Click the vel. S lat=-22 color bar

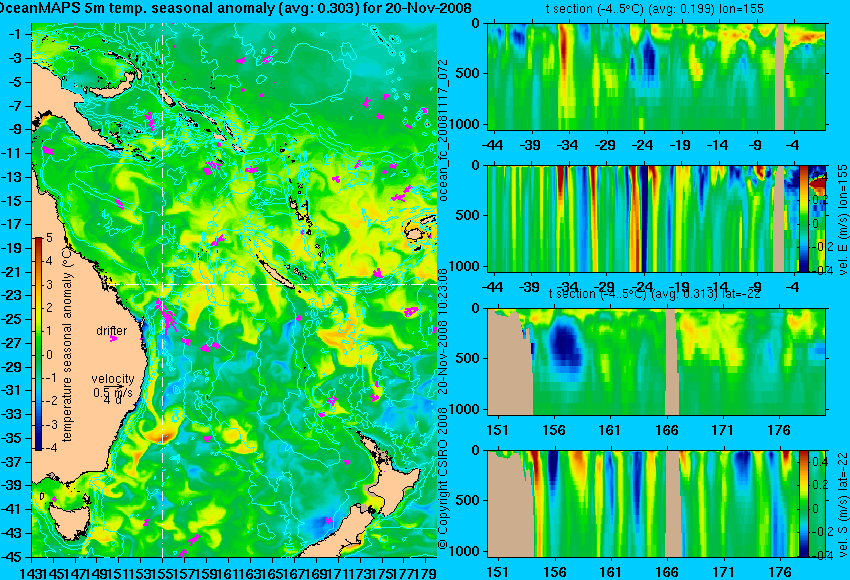tap(804, 504)
